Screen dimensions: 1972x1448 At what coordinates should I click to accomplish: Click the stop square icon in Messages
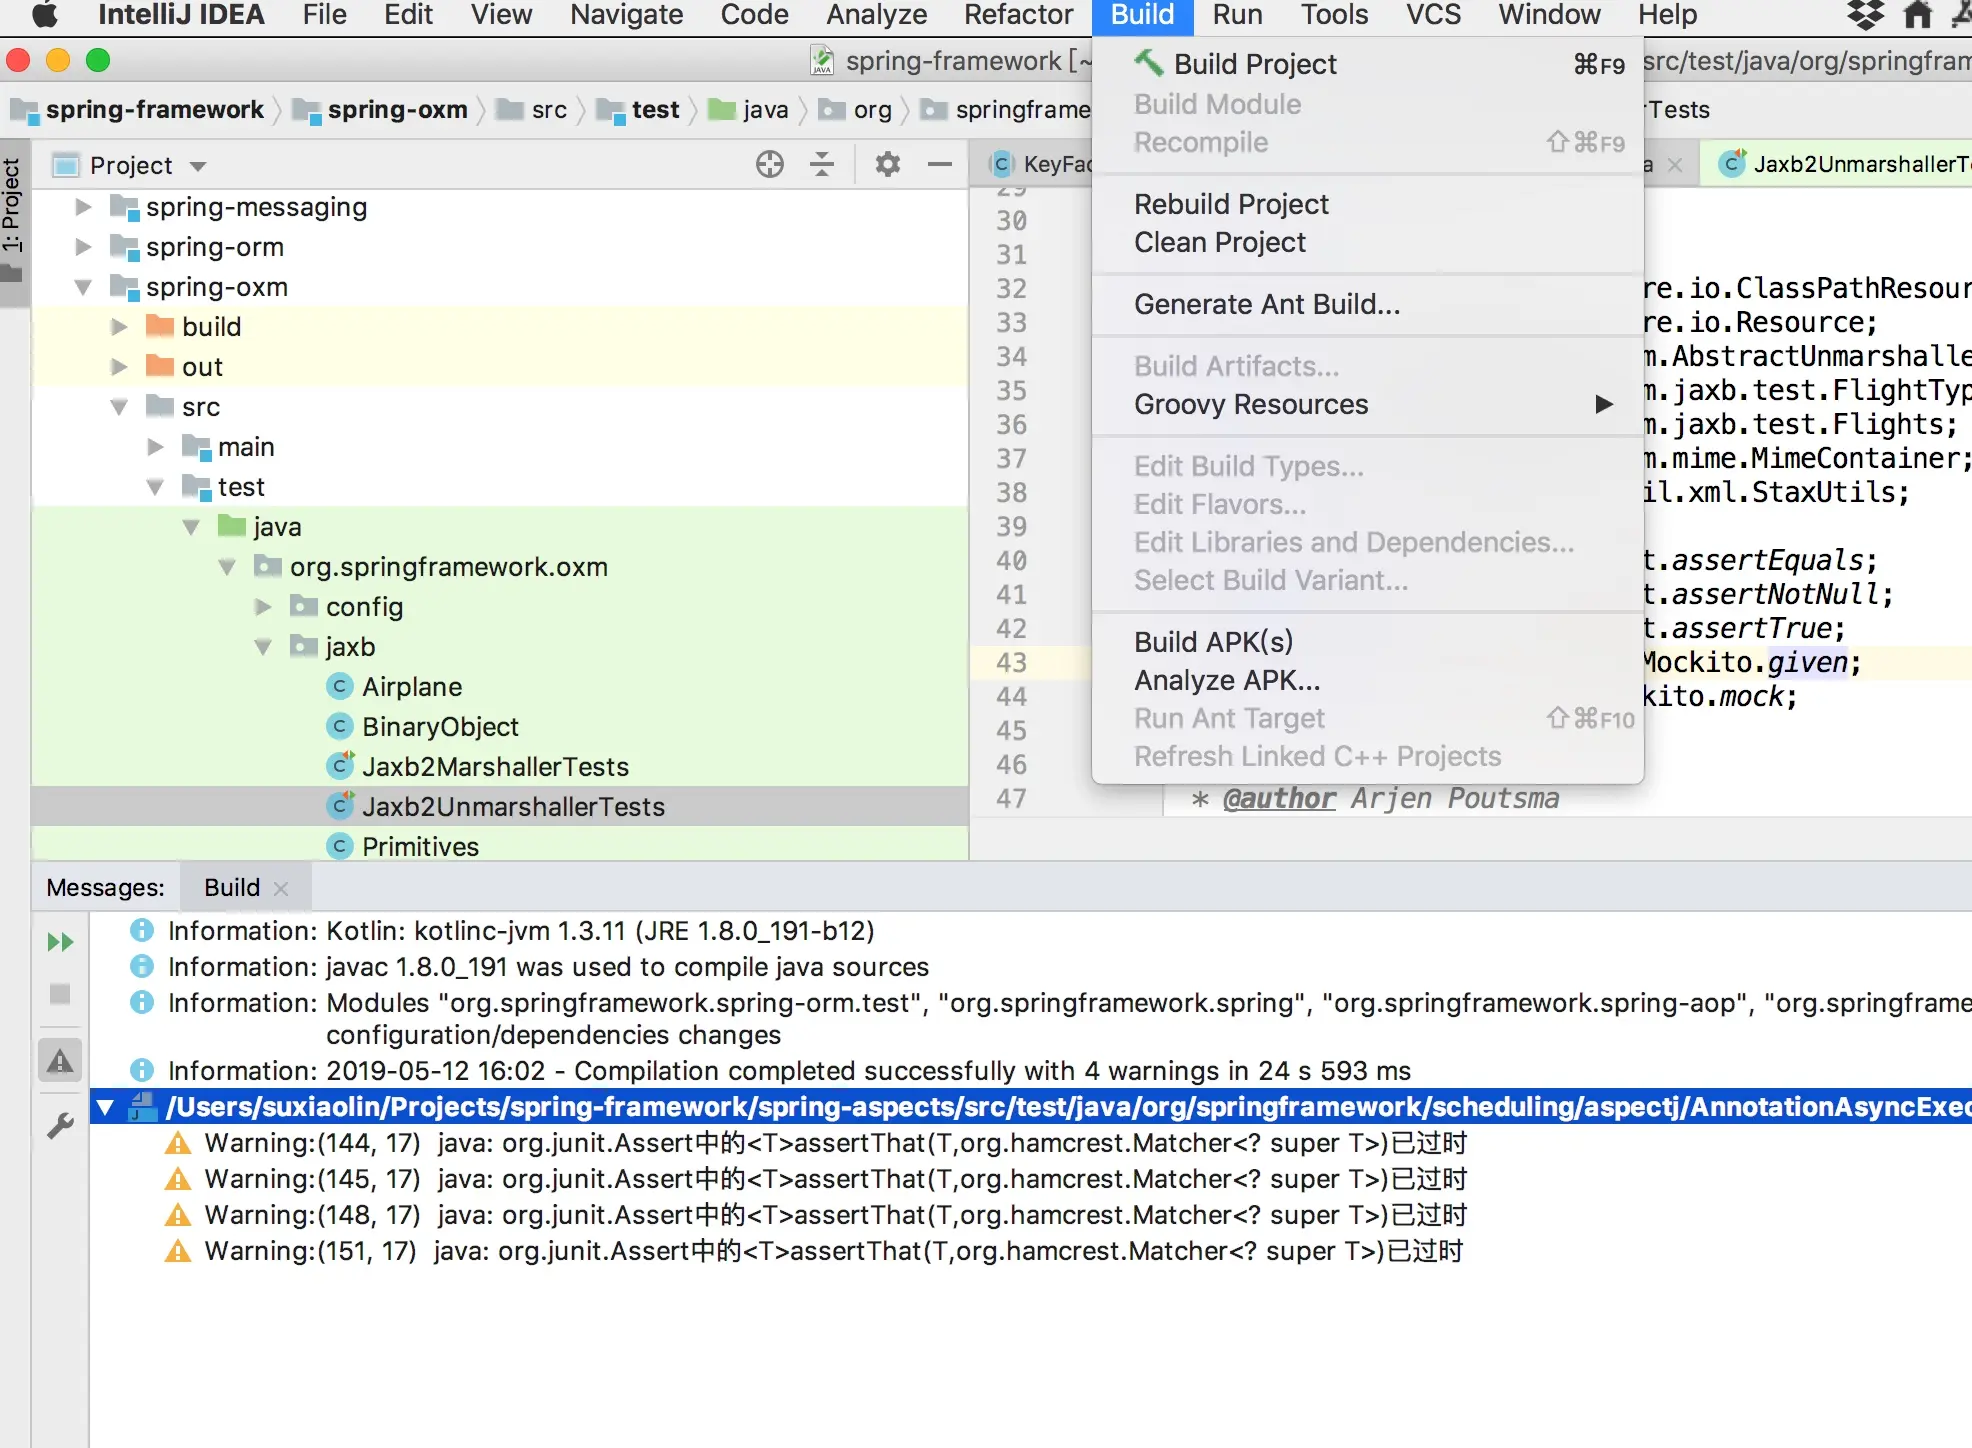pyautogui.click(x=60, y=994)
